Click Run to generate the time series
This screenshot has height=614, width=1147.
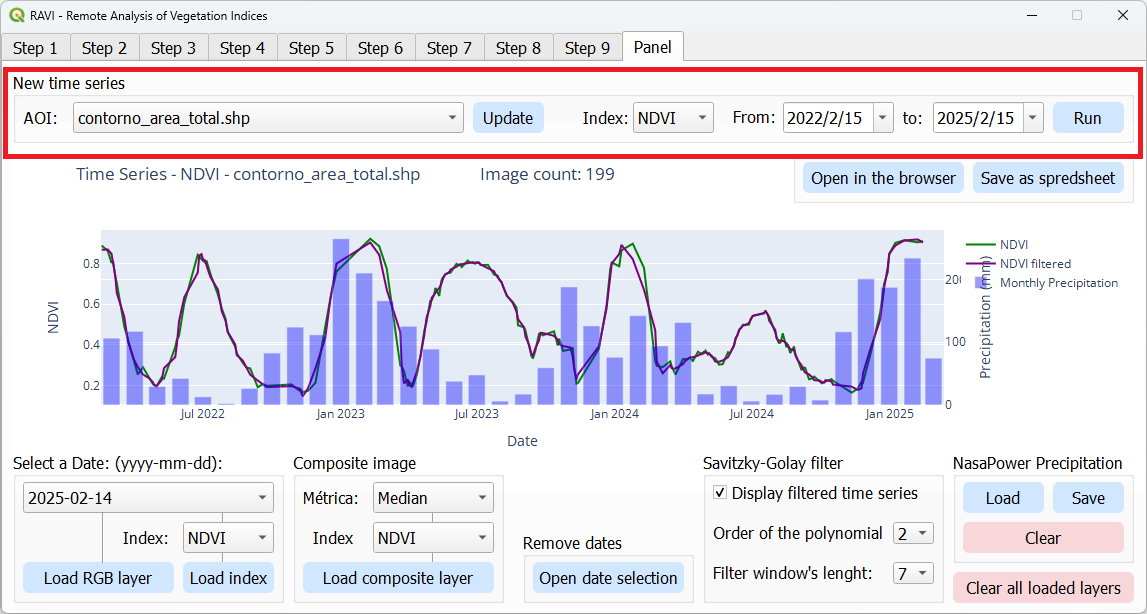[1088, 117]
